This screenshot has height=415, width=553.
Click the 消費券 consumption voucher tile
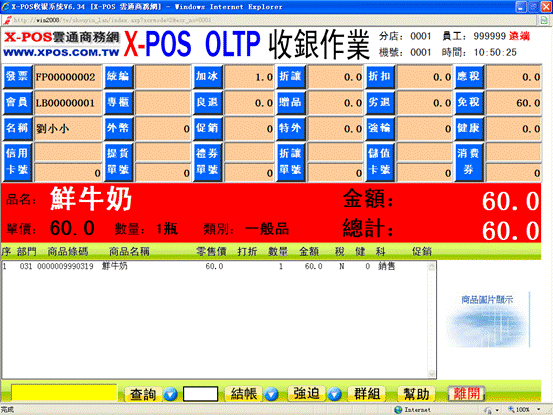(x=469, y=162)
